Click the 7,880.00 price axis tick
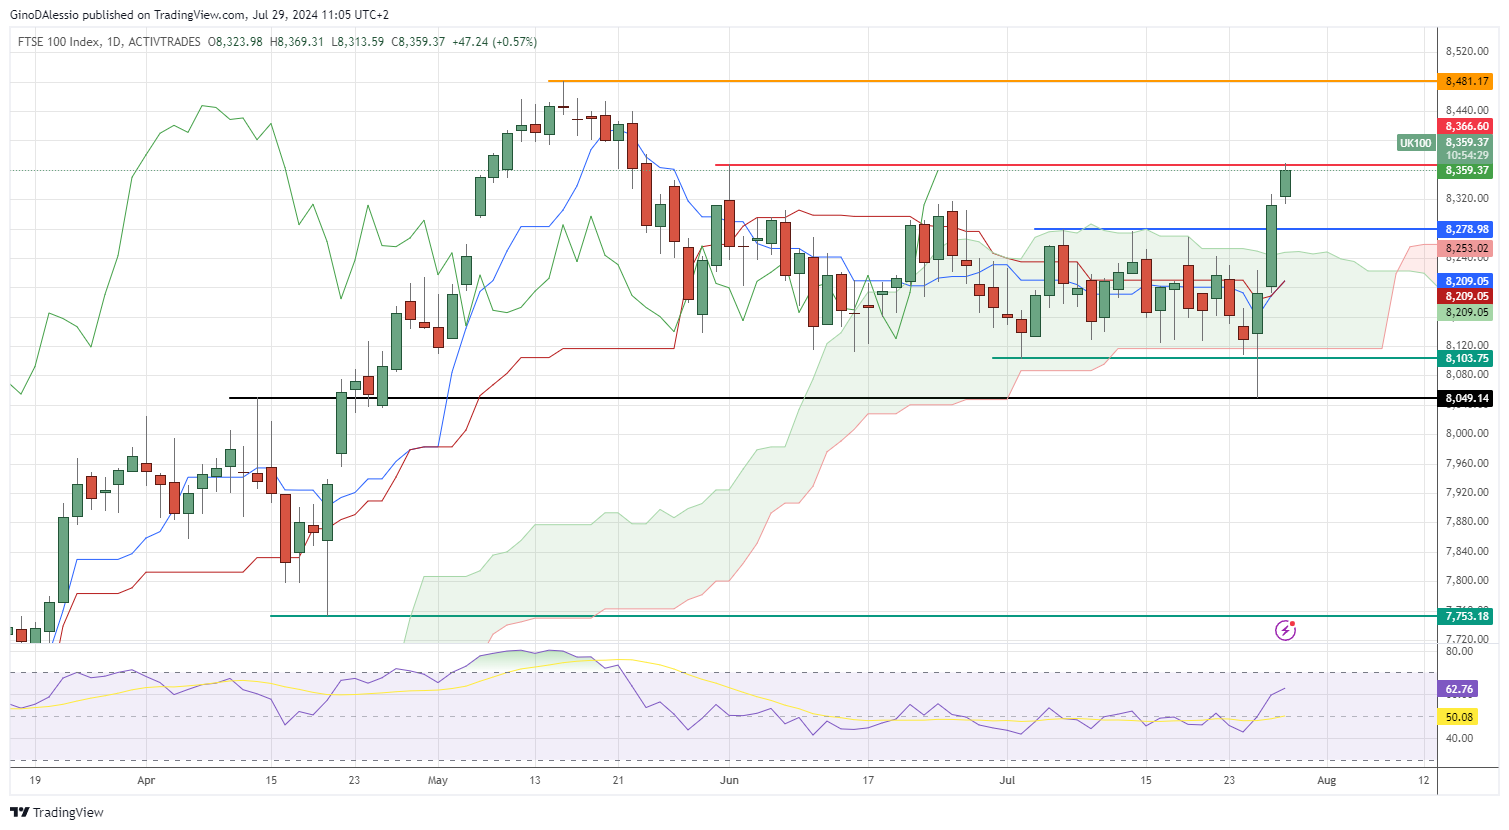Viewport: 1509px width, 830px height. tap(1467, 521)
